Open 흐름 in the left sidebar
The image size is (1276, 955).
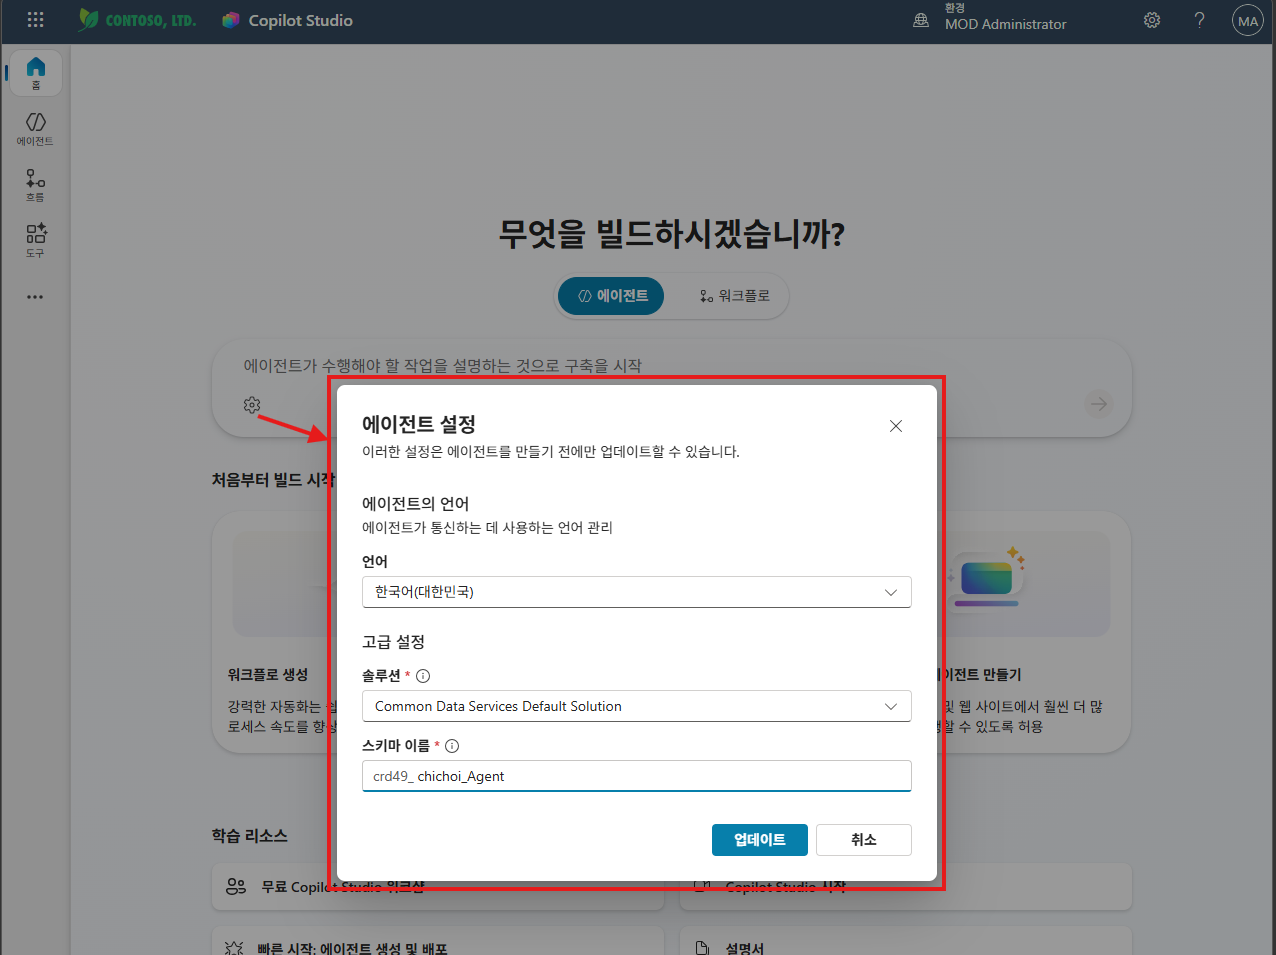coord(36,185)
